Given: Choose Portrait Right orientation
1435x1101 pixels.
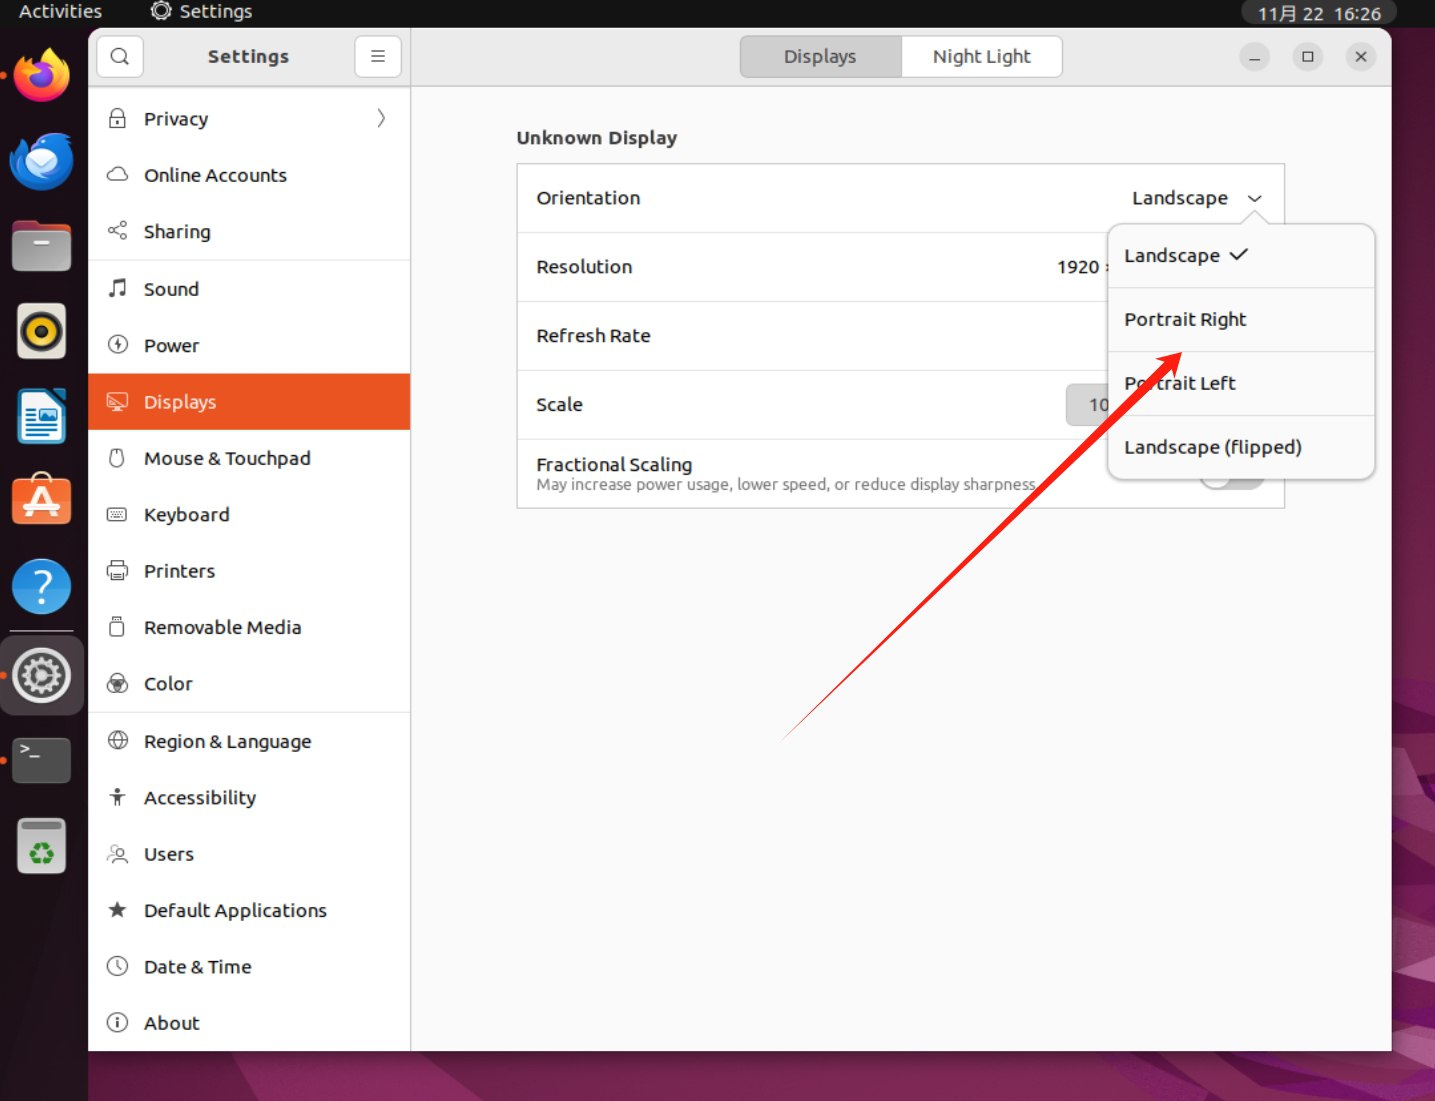Looking at the screenshot, I should pyautogui.click(x=1185, y=320).
